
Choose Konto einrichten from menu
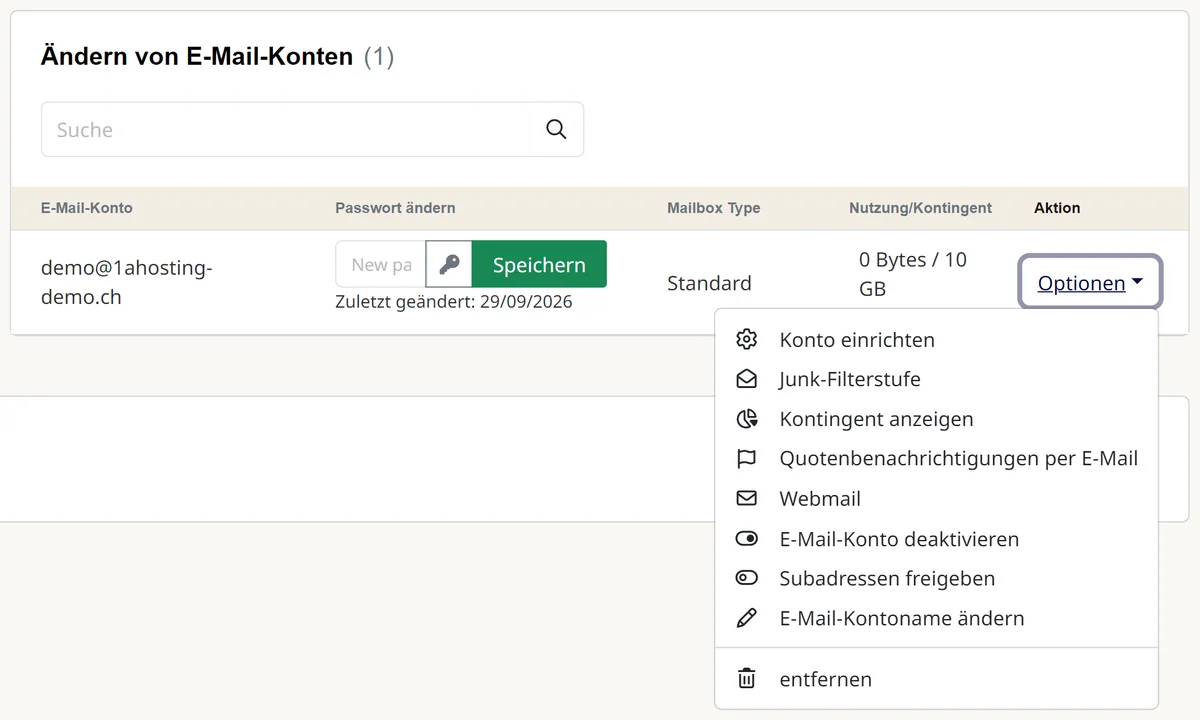(857, 340)
